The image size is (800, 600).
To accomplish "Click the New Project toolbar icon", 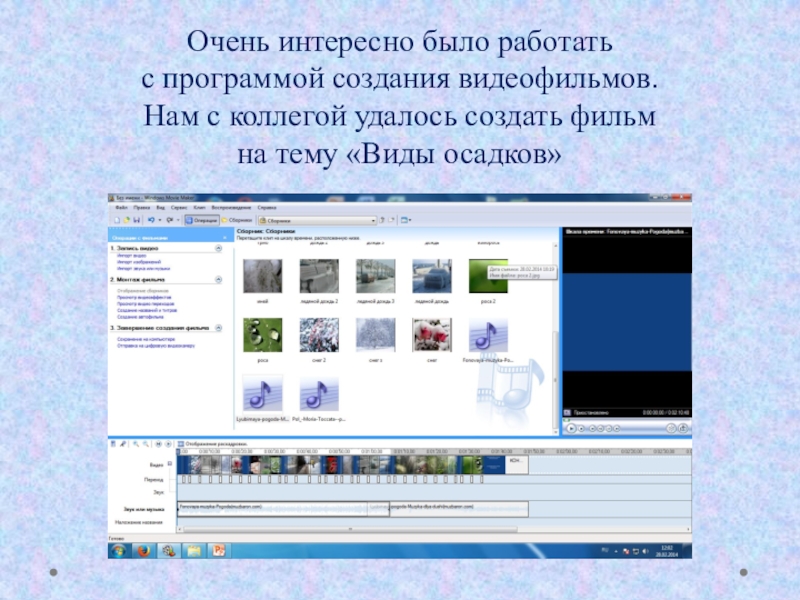I will point(117,220).
